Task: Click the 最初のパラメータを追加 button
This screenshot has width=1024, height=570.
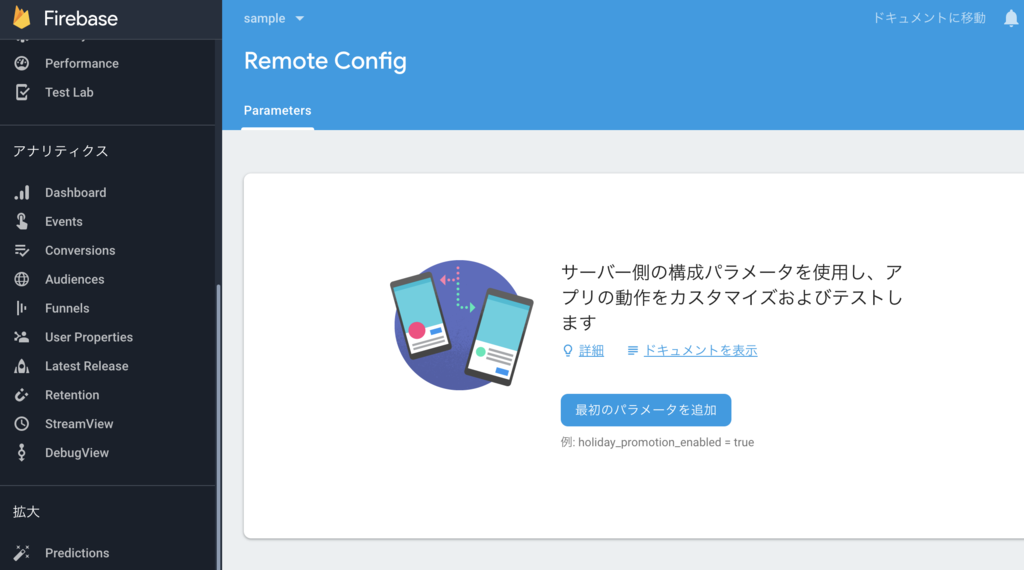Action: pyautogui.click(x=646, y=410)
